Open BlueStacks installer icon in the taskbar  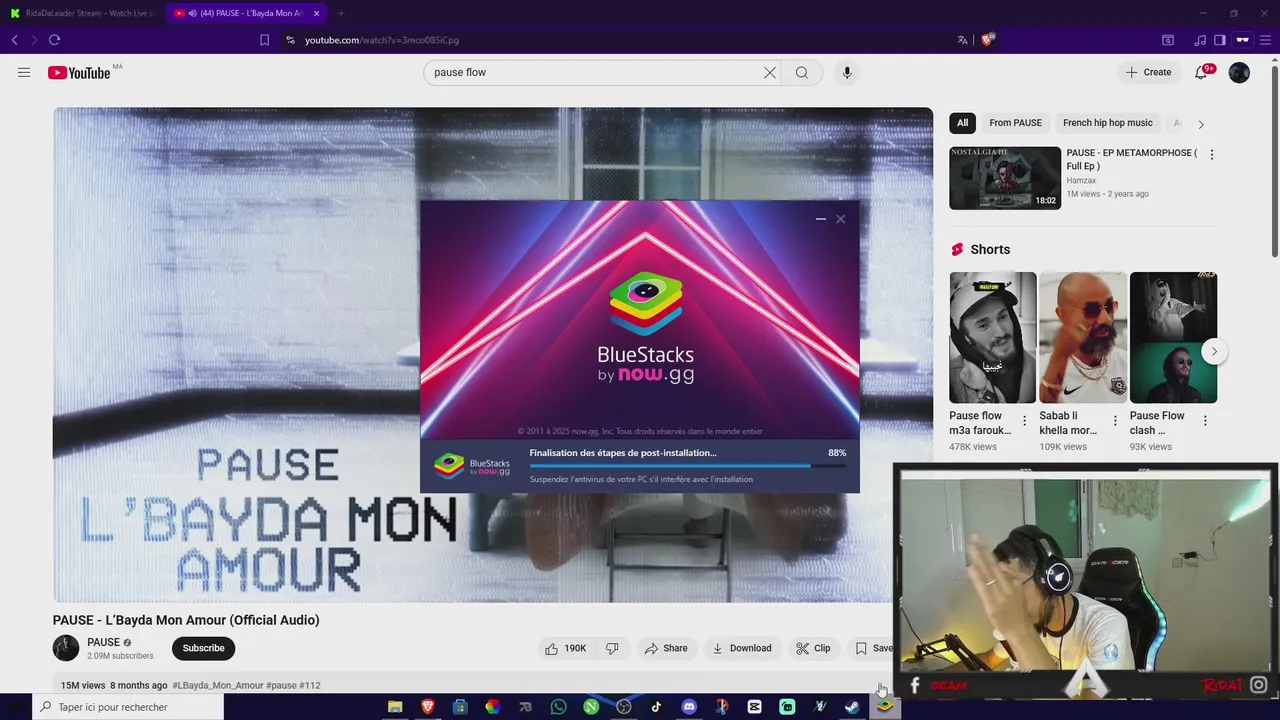[x=885, y=707]
